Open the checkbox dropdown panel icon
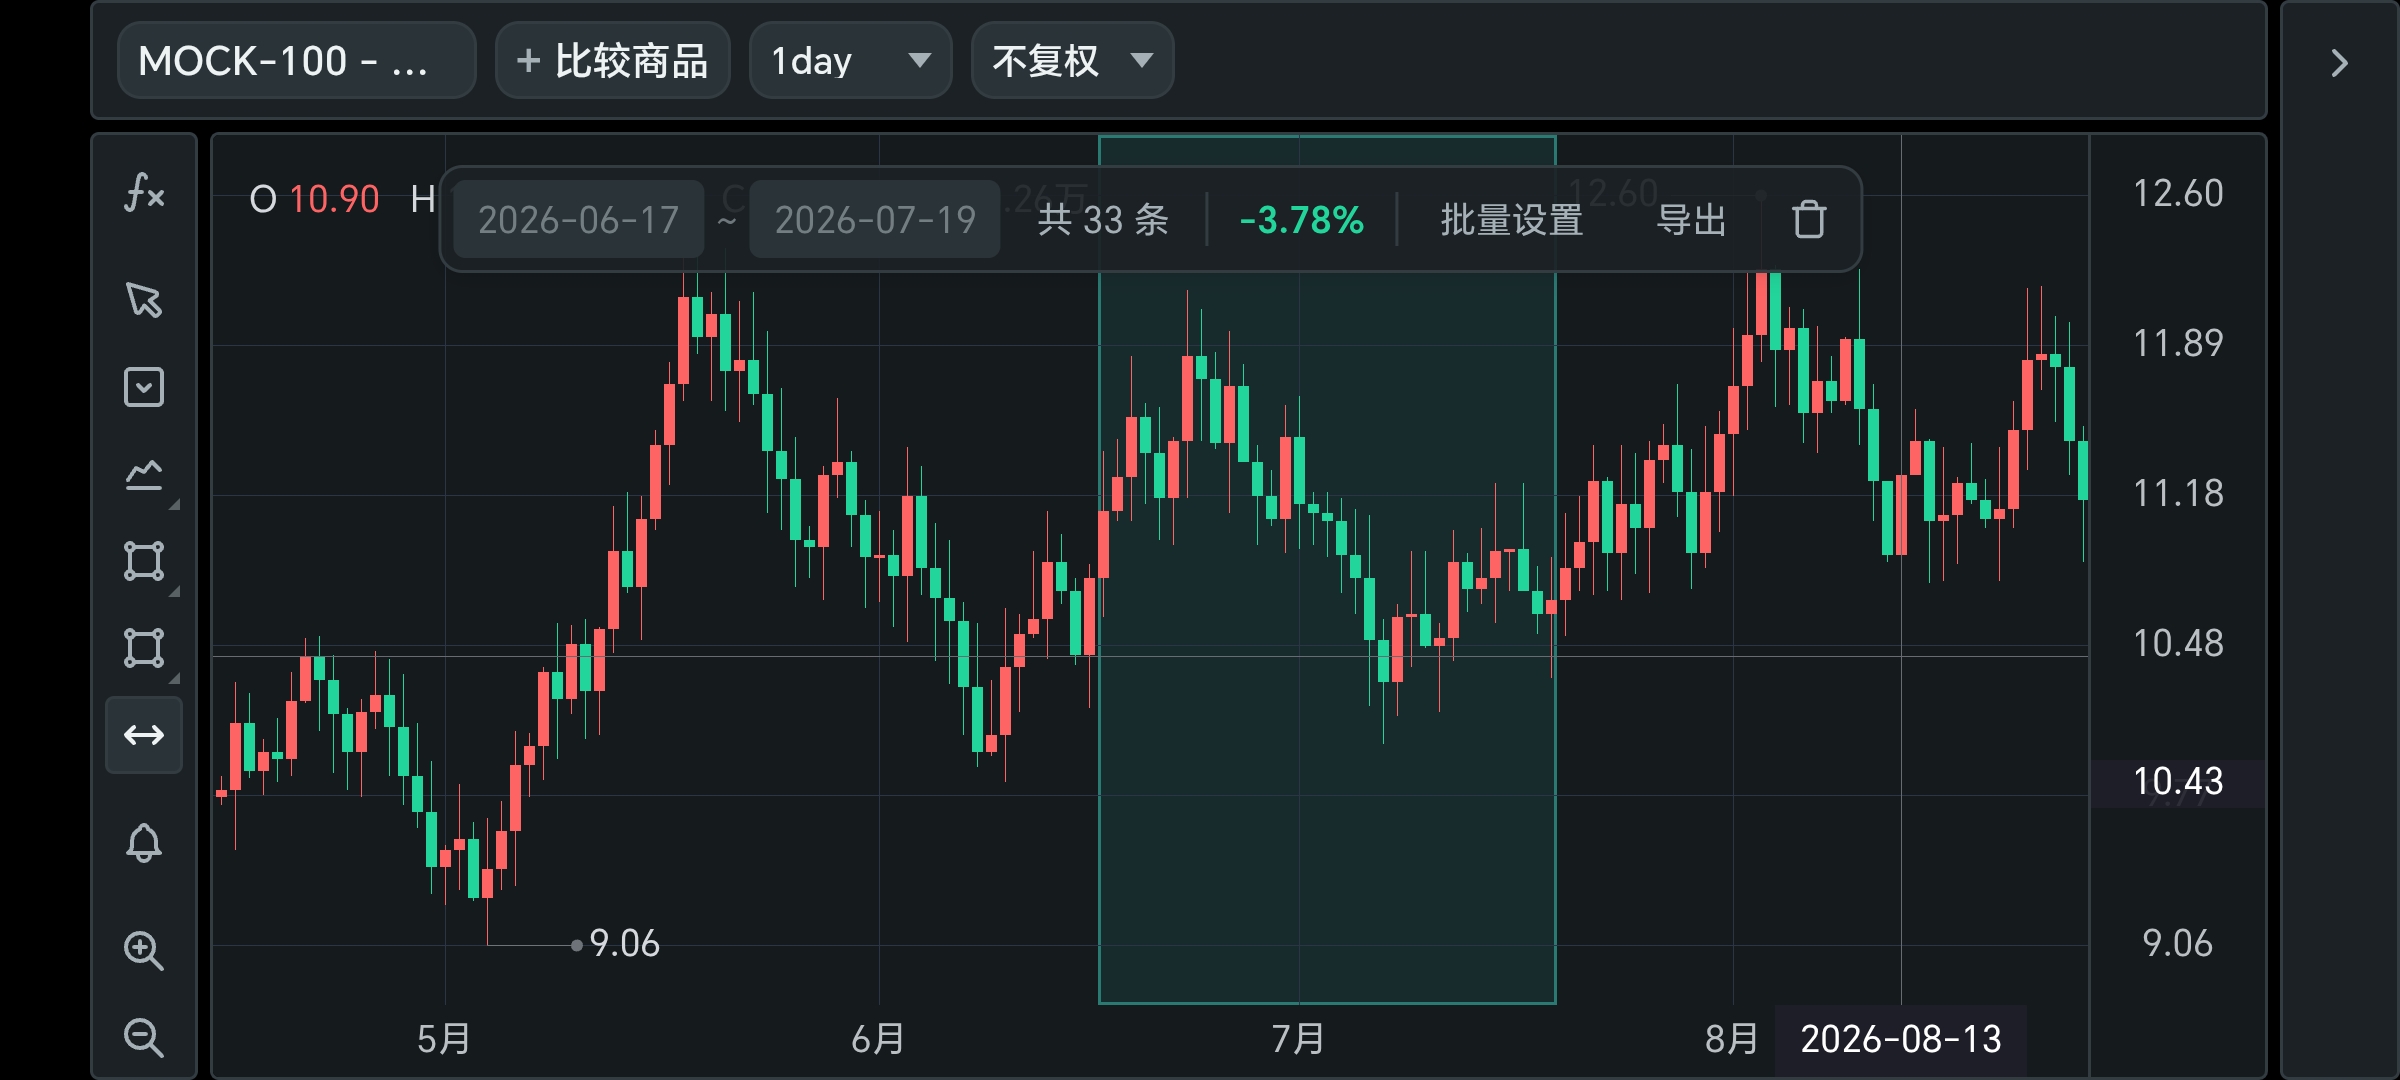 pyautogui.click(x=144, y=387)
